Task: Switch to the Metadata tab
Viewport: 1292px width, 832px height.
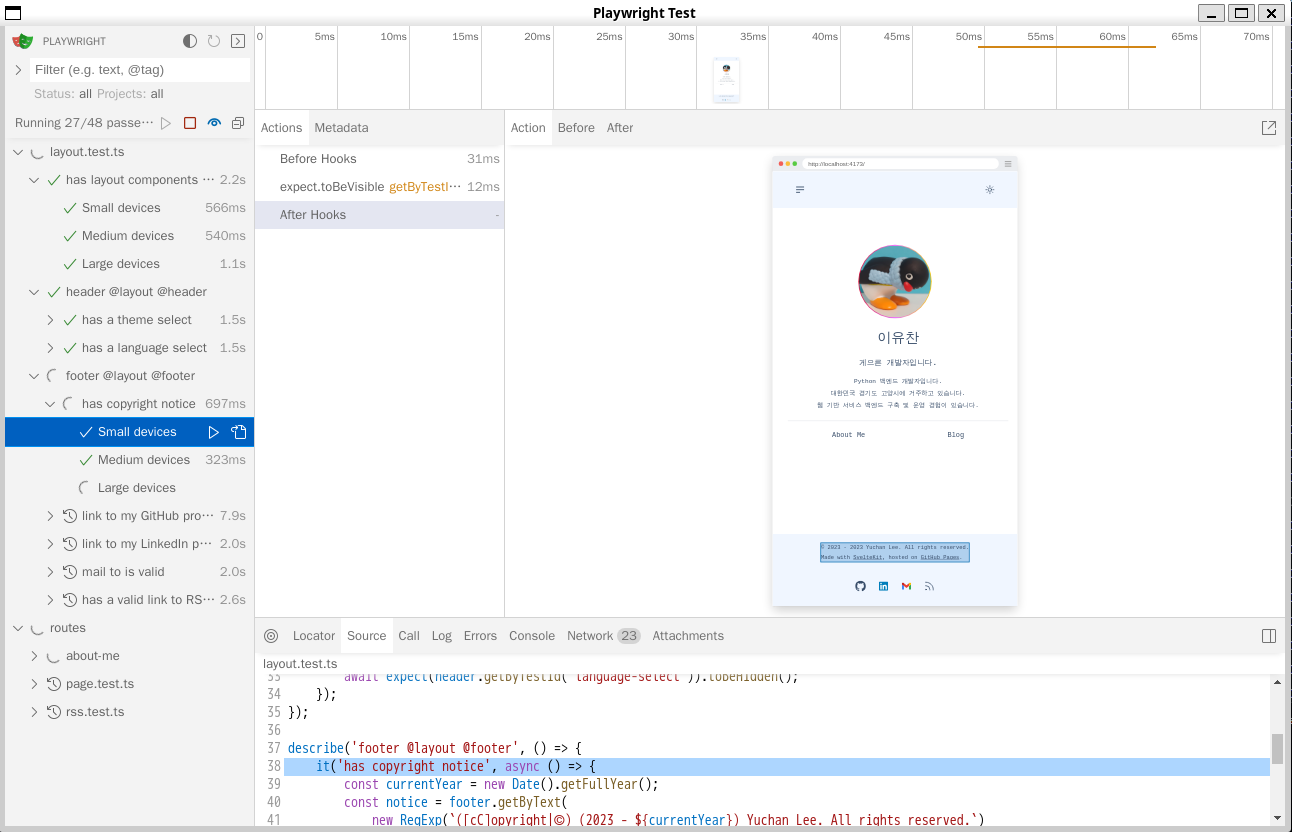Action: [341, 128]
